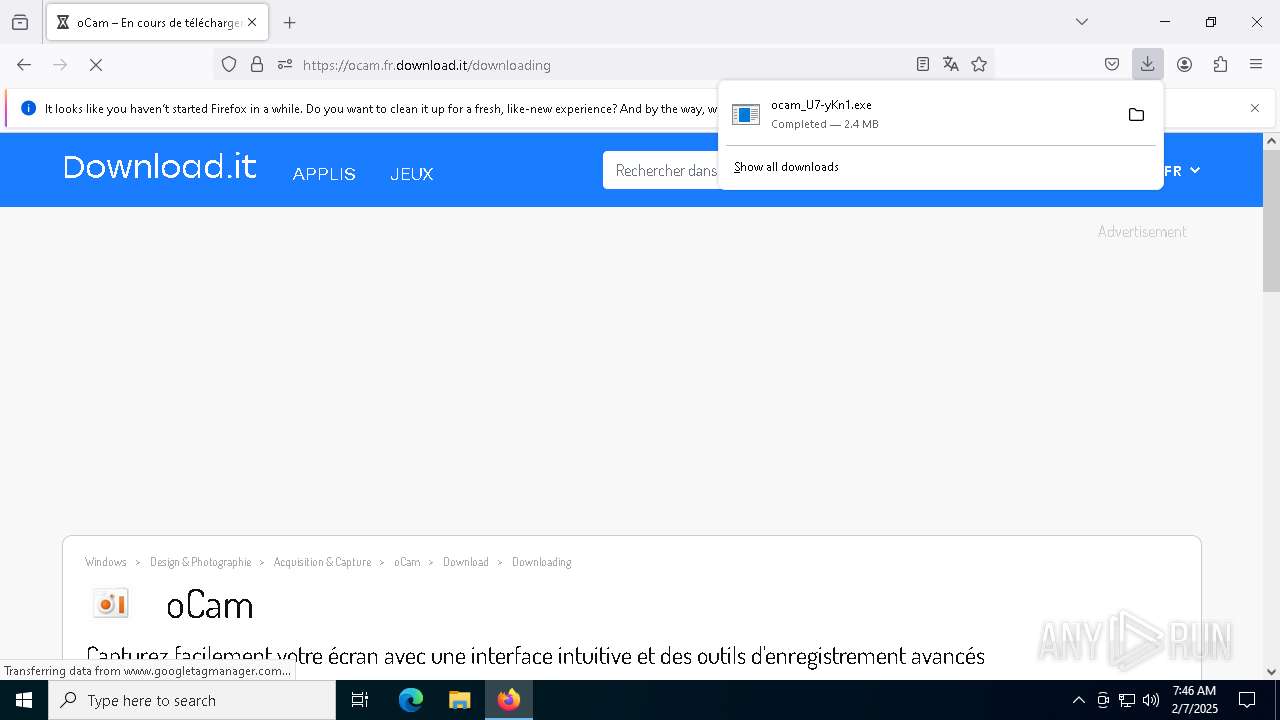This screenshot has width=1280, height=720.
Task: Go to Download.it home logo
Action: [x=160, y=167]
